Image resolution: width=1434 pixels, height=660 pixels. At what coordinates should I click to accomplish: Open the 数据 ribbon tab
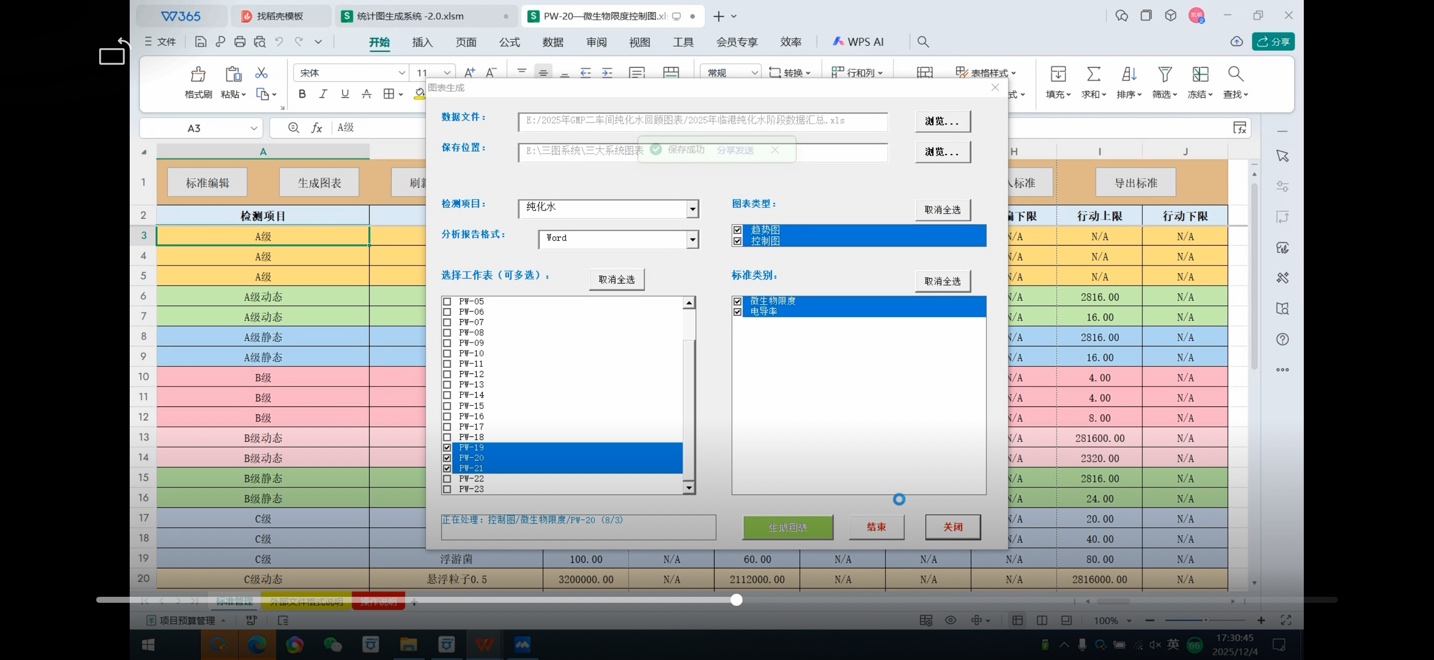(552, 42)
